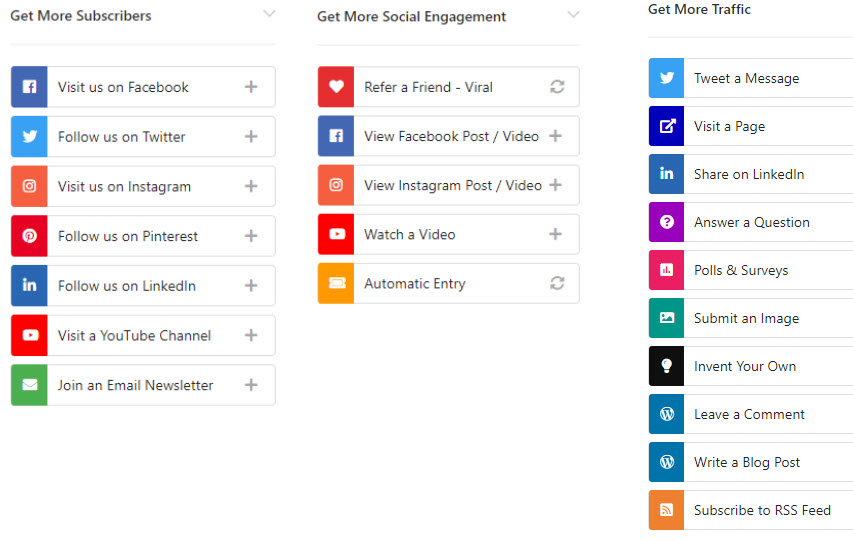Click the Pinterest icon for Follow us on Pinterest
The width and height of the screenshot is (853, 540).
[x=29, y=236]
